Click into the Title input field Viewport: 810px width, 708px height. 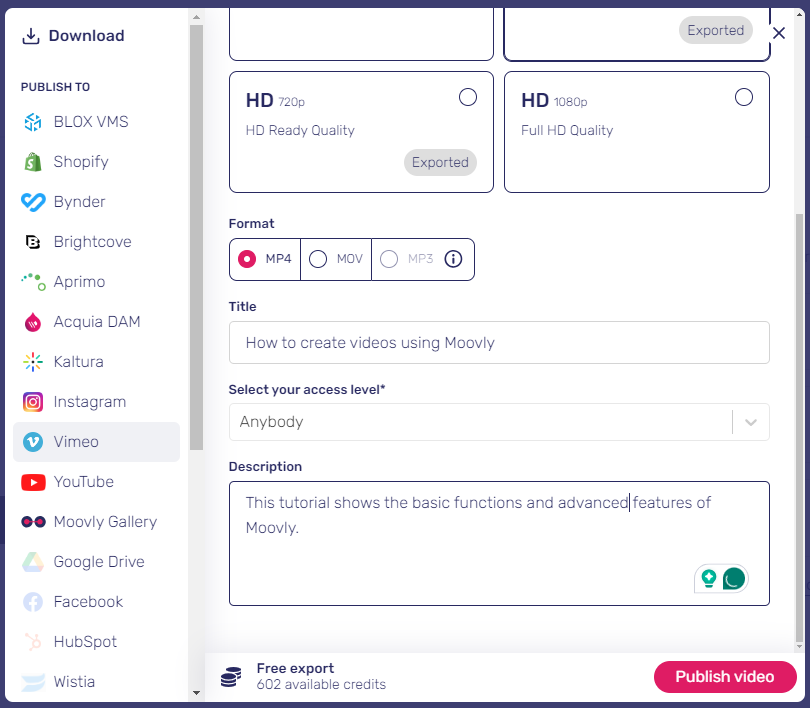coord(499,343)
